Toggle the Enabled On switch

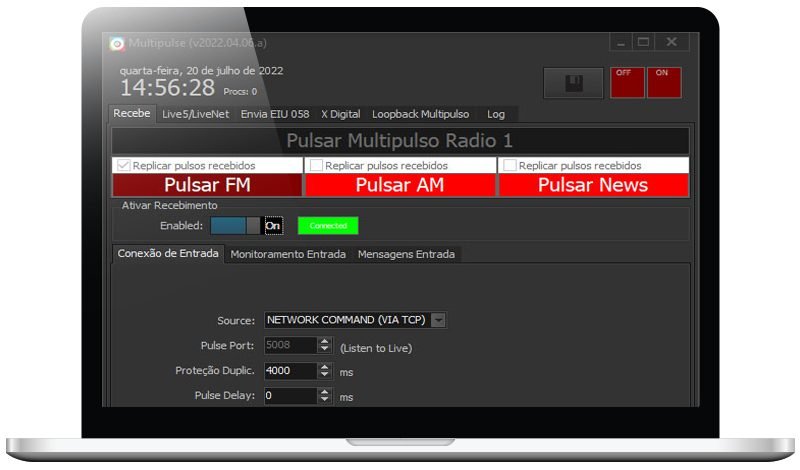point(247,226)
